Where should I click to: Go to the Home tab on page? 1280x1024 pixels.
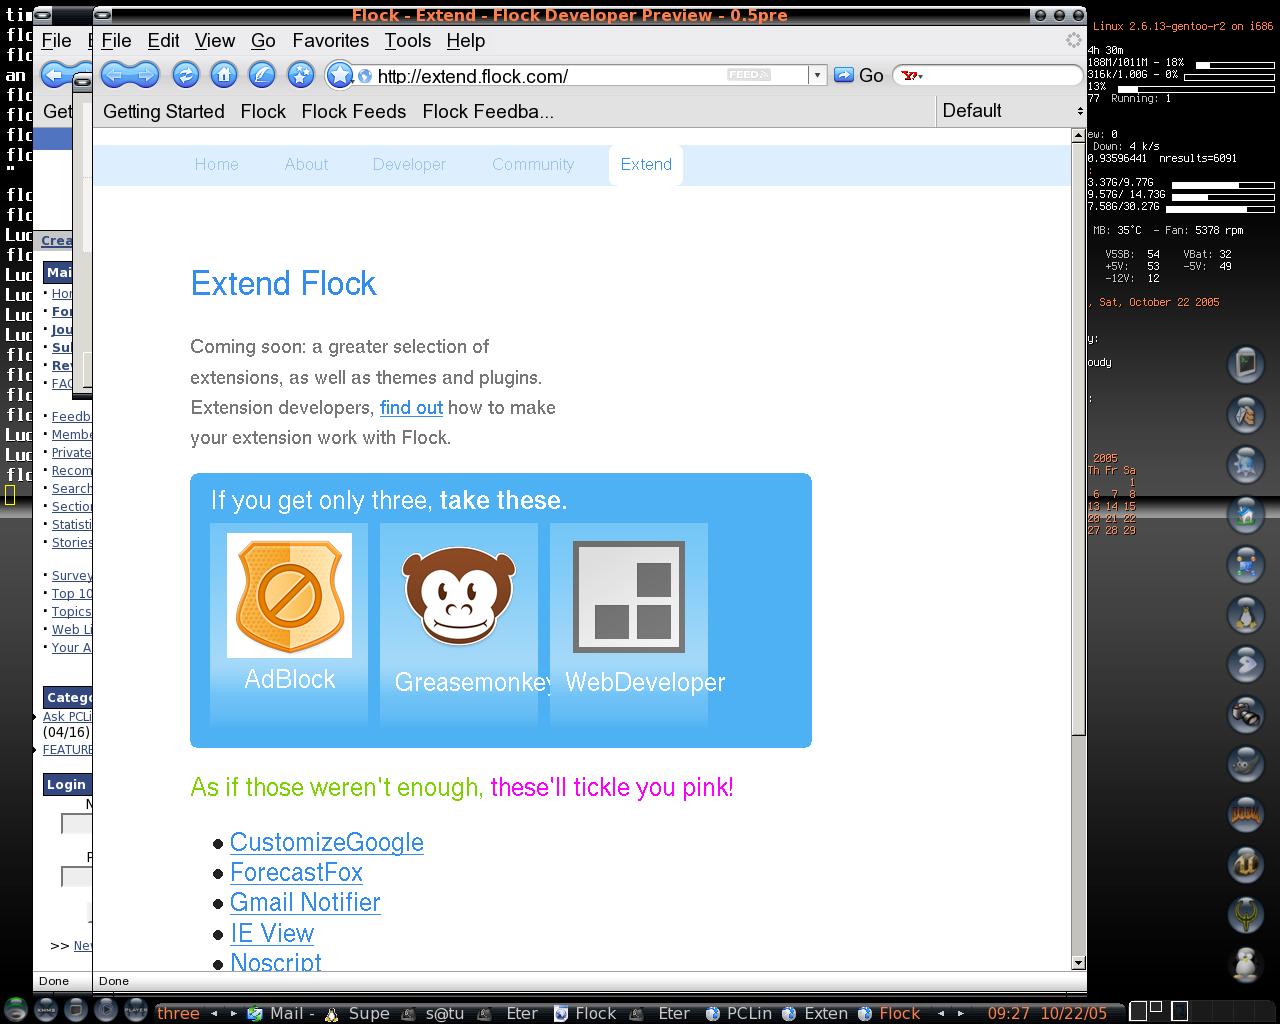216,164
